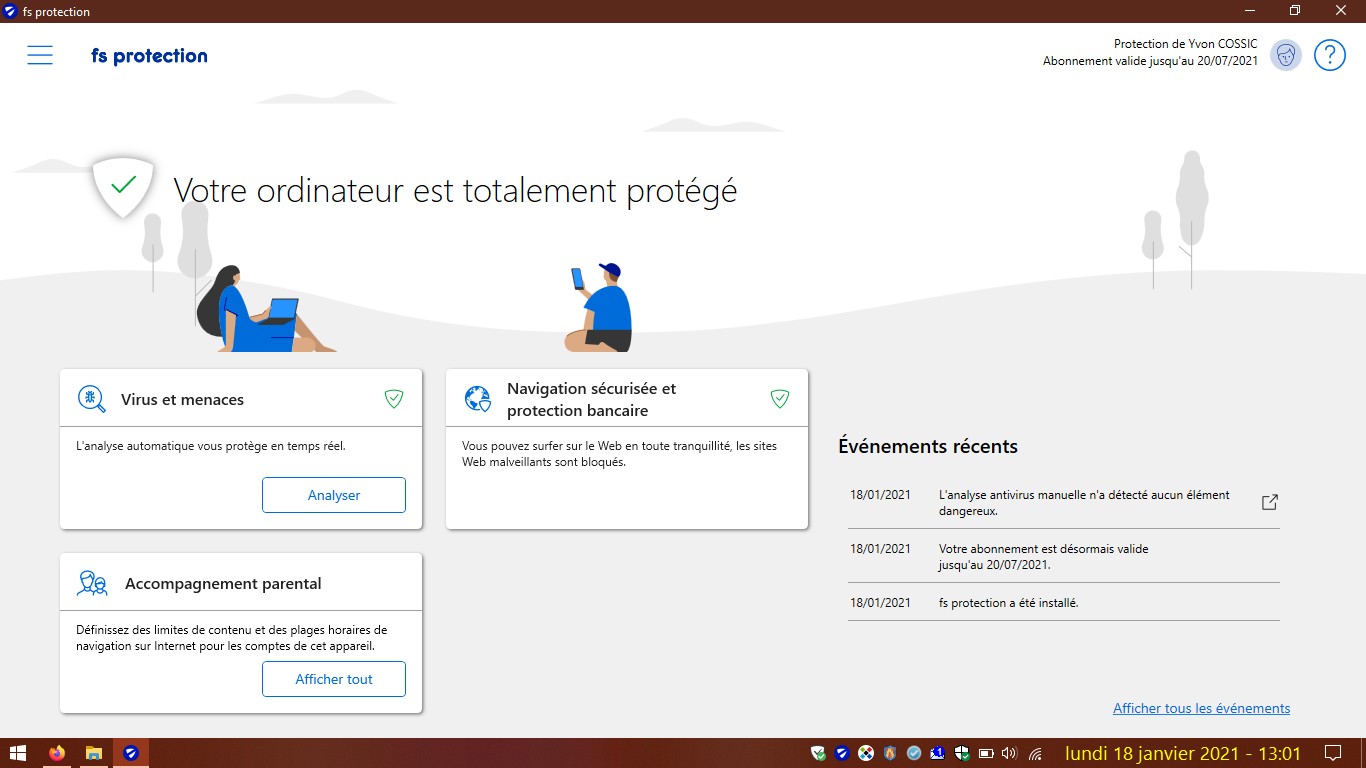
Task: Open the Virus et menaces card title
Action: click(x=182, y=399)
